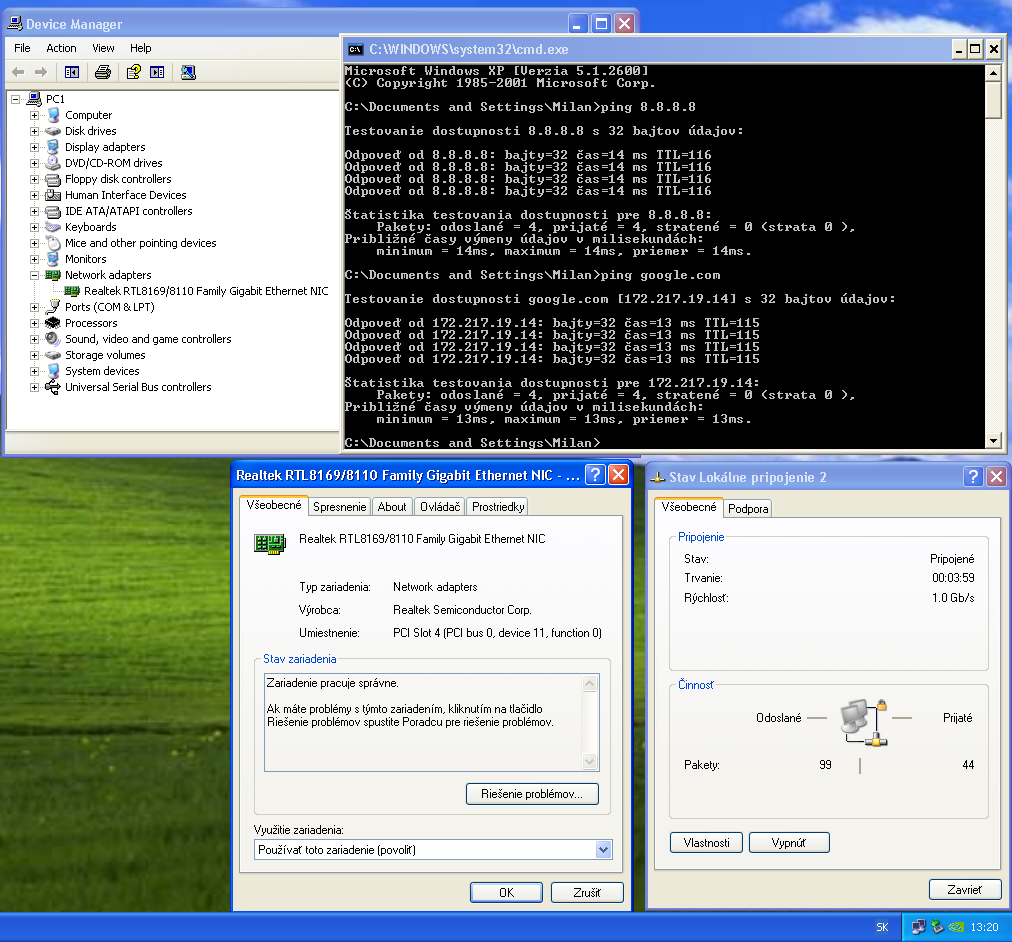The width and height of the screenshot is (1012, 942).
Task: Switch to the About tab
Action: click(392, 507)
